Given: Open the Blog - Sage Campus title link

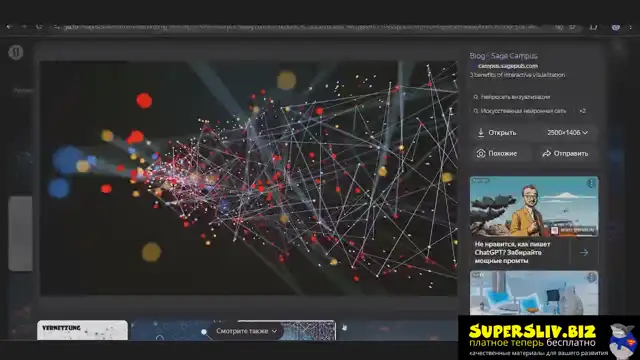Looking at the screenshot, I should pos(503,56).
